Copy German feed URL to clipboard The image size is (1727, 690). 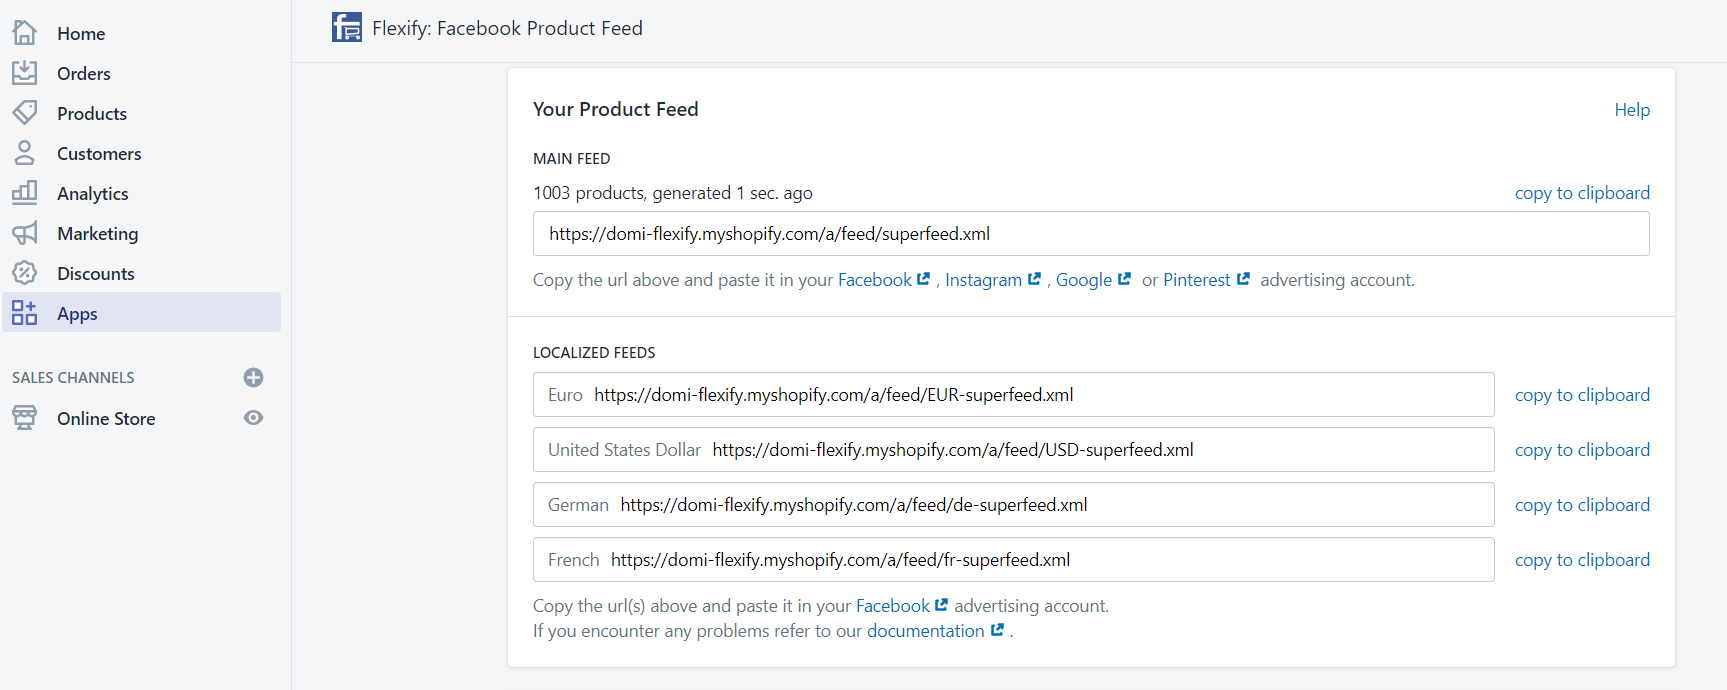click(1582, 505)
